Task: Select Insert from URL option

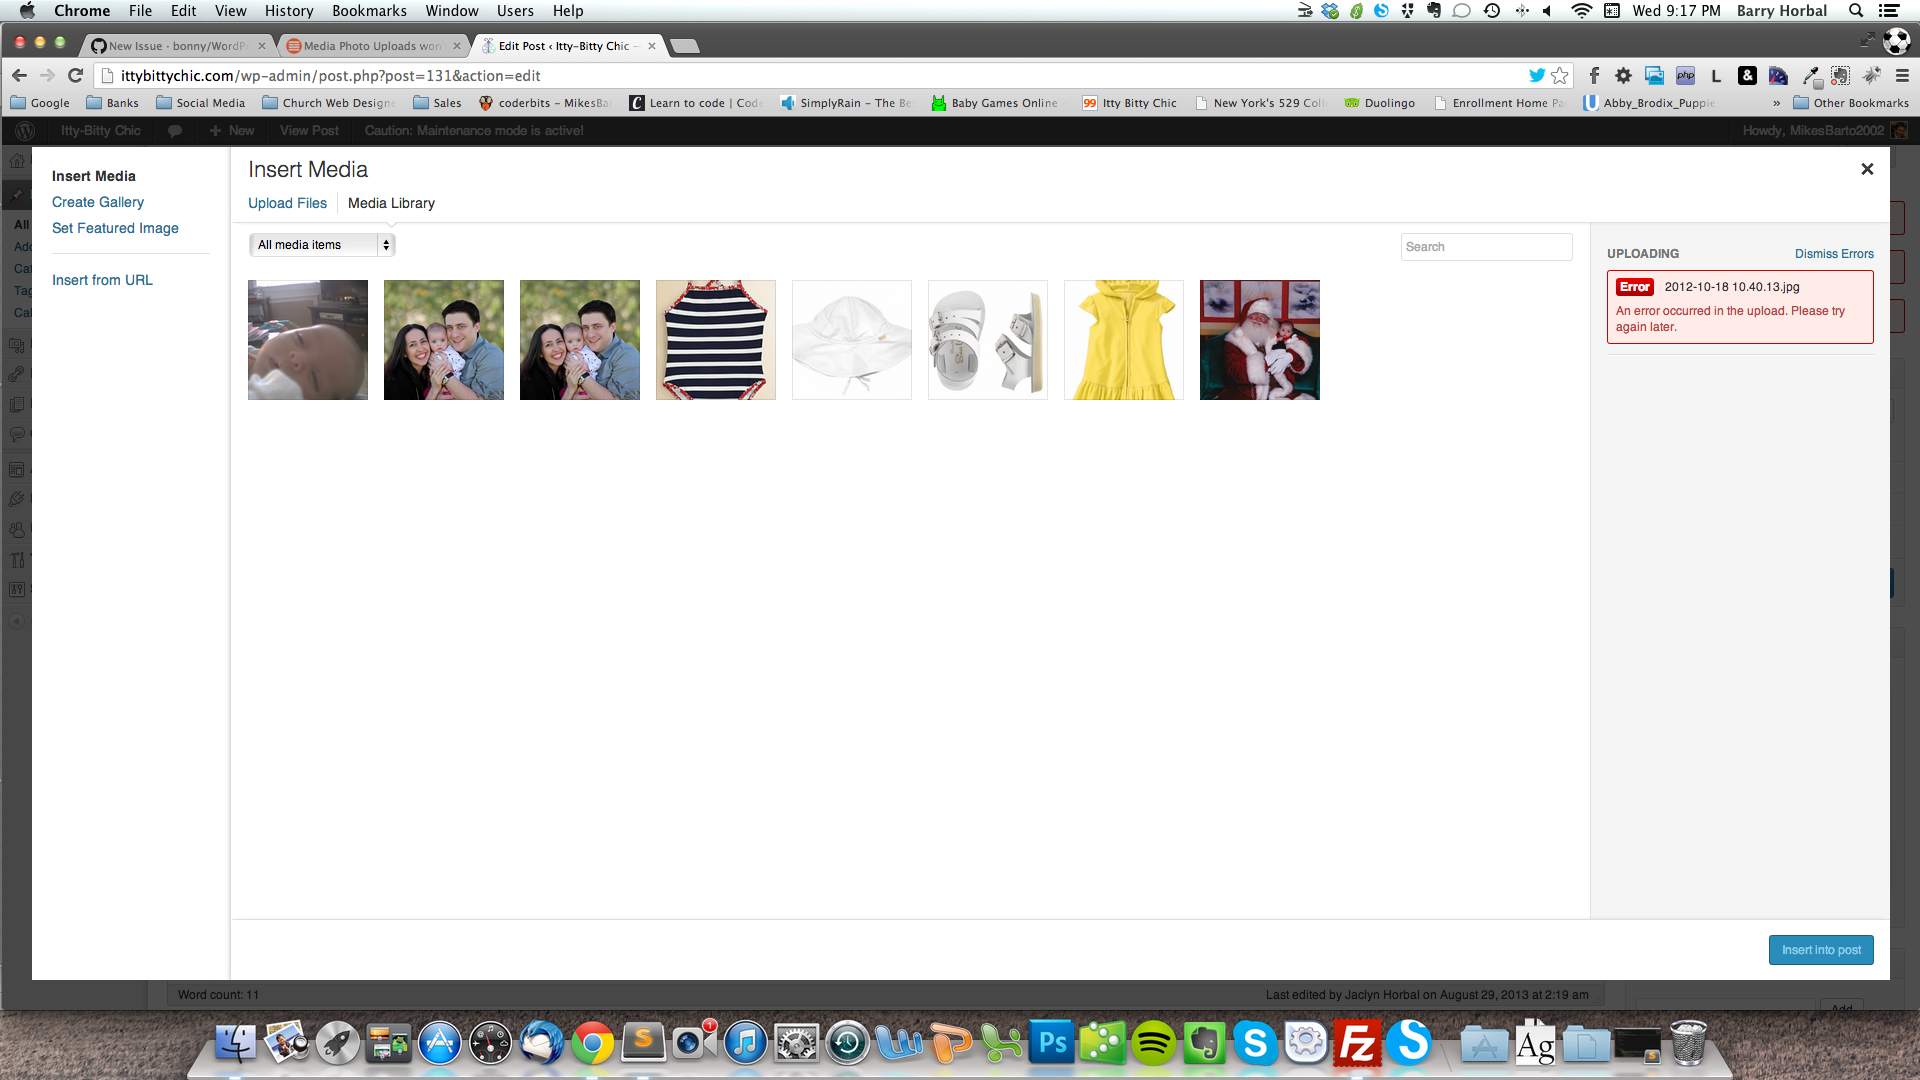Action: (x=102, y=280)
